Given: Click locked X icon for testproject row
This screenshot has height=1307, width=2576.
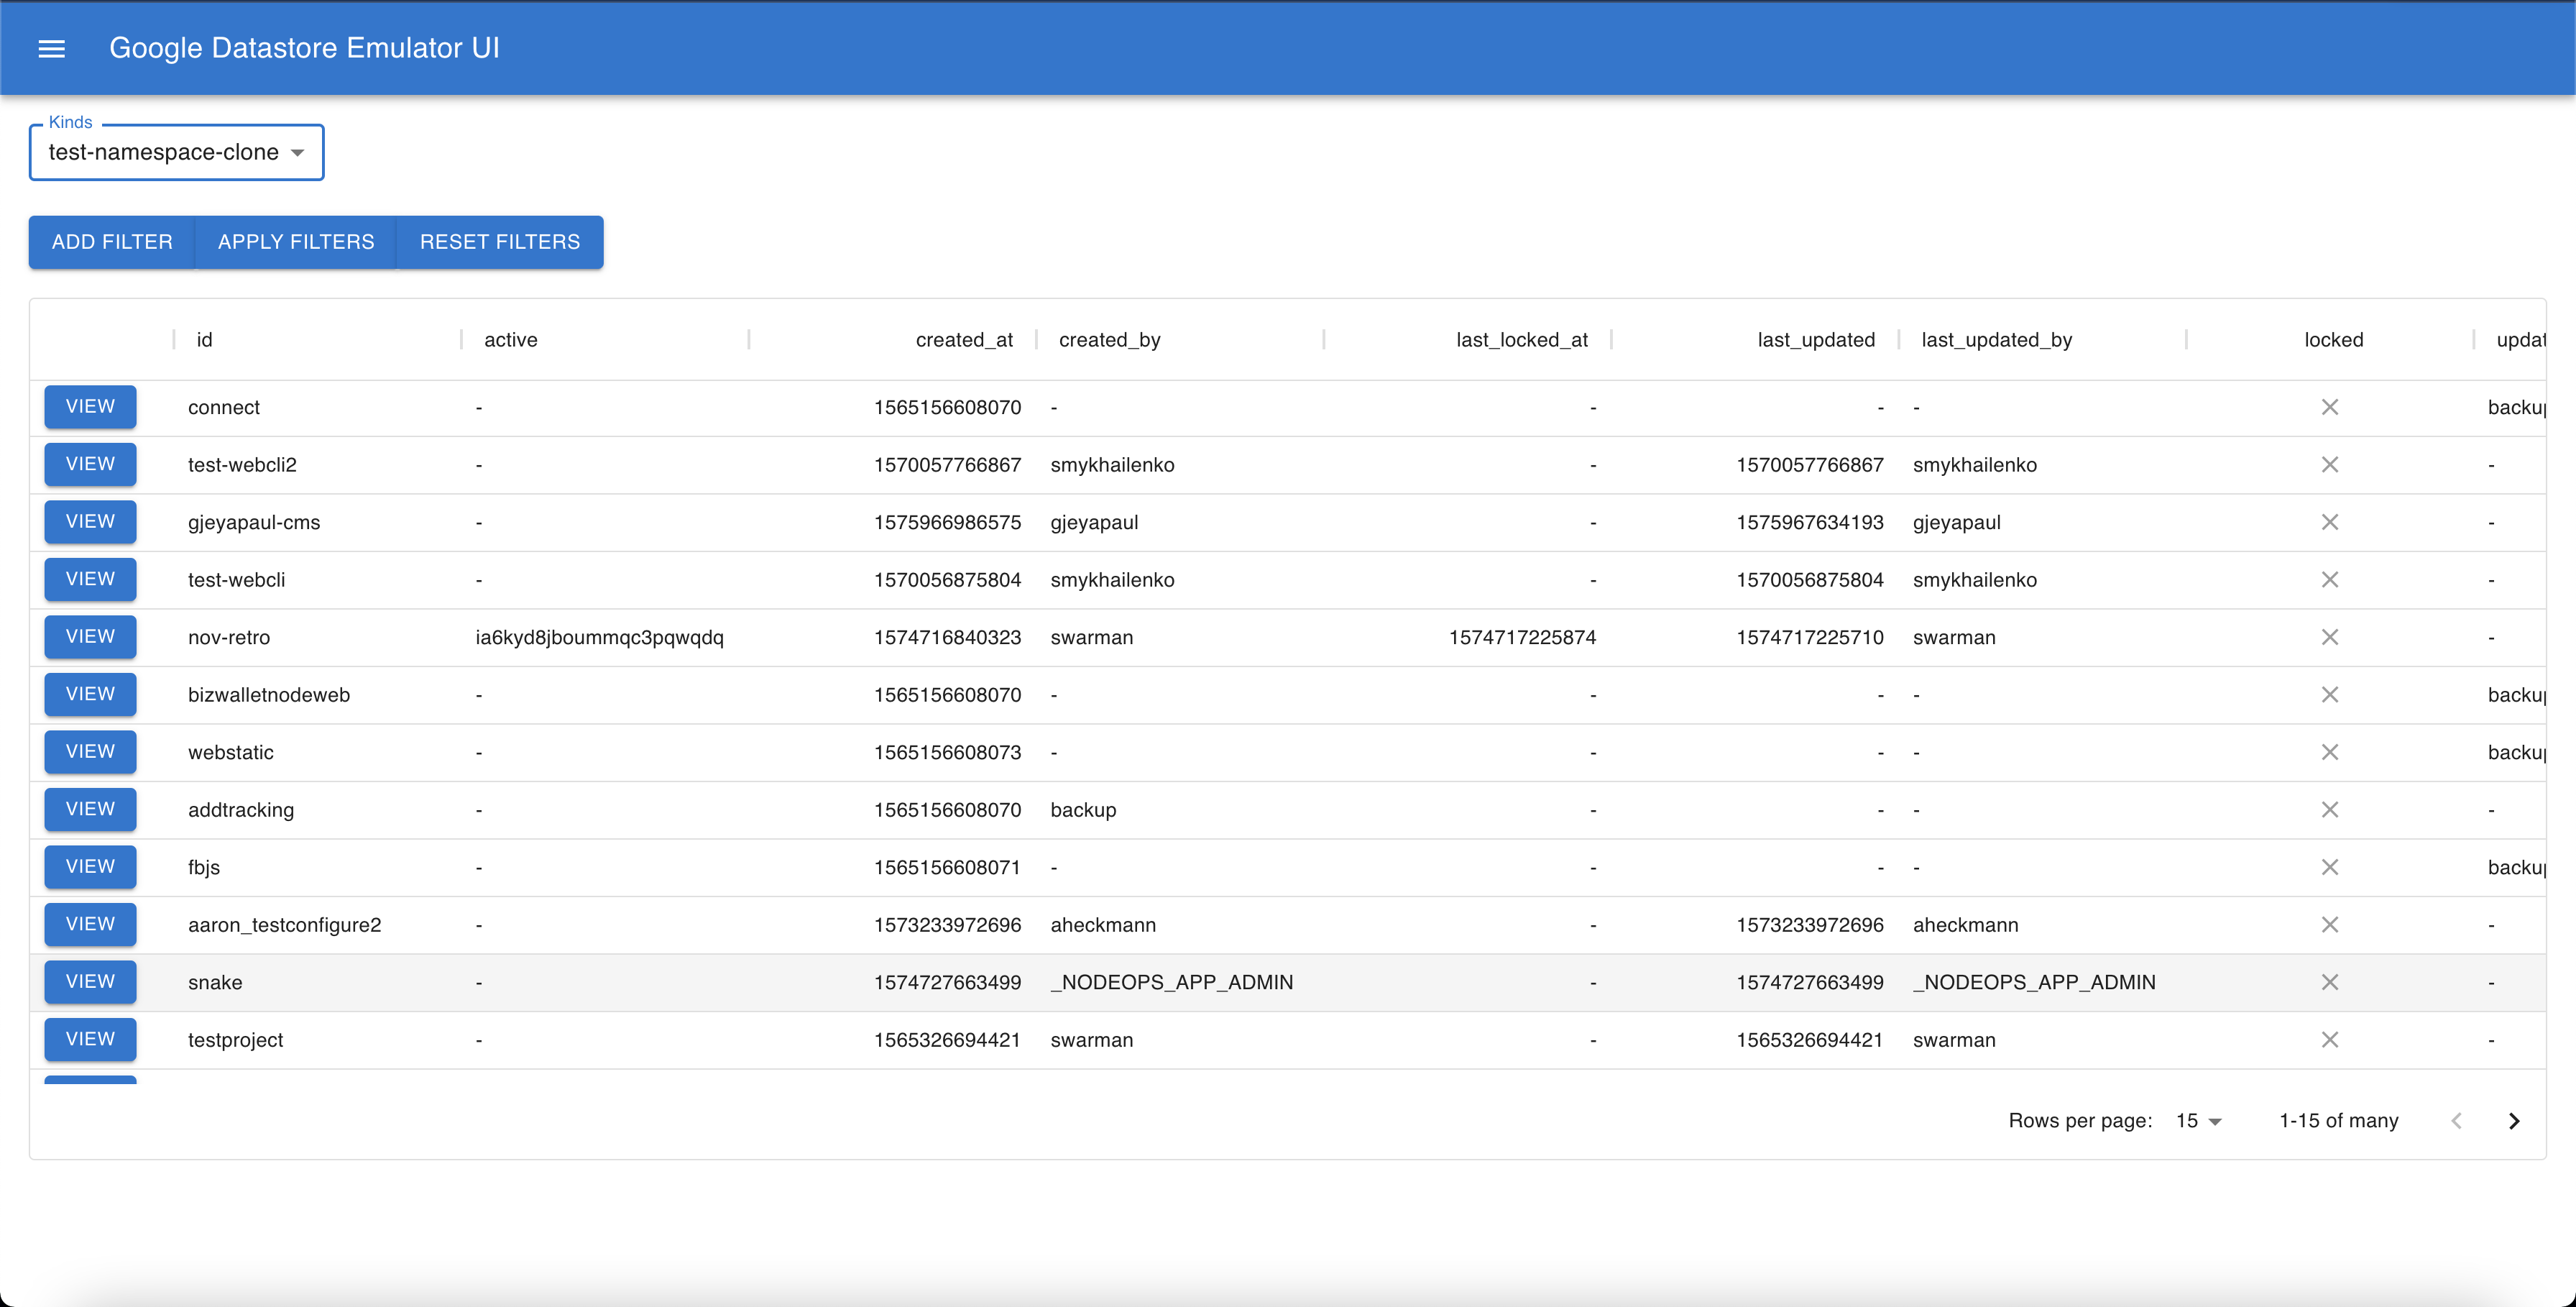Looking at the screenshot, I should (2329, 1040).
